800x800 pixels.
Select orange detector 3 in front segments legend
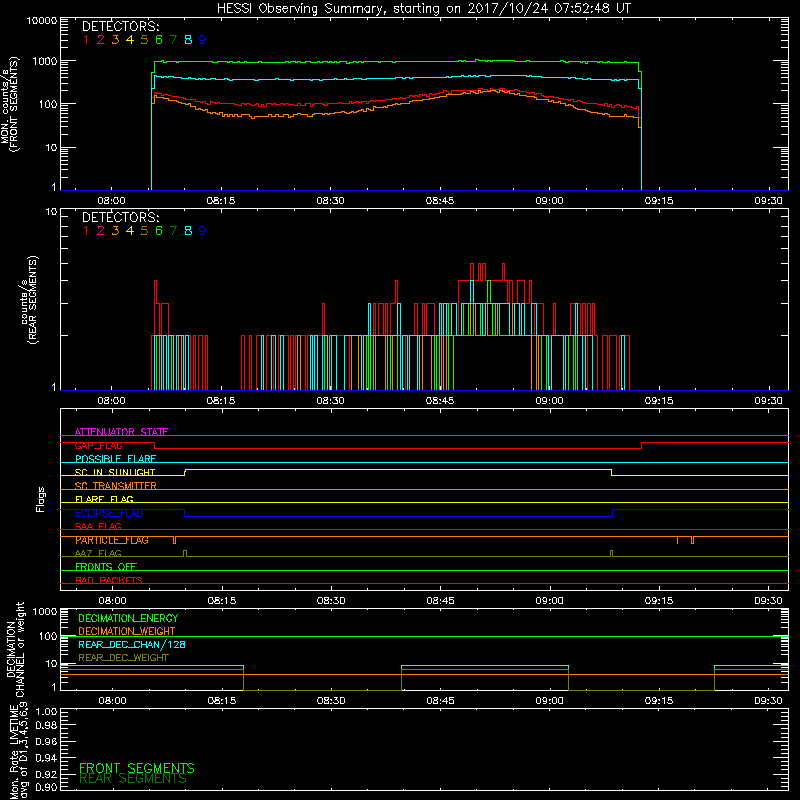[x=115, y=40]
